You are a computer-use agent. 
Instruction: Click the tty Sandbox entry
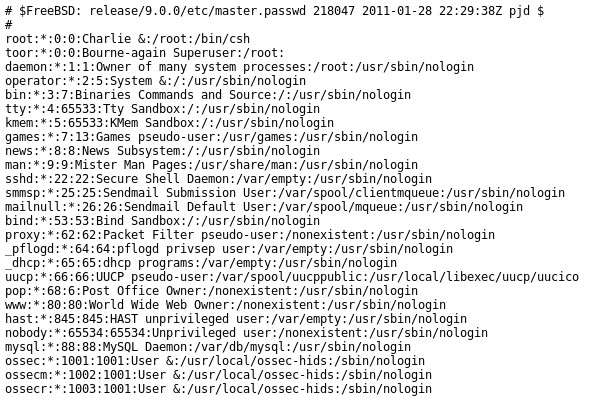pyautogui.click(x=163, y=109)
